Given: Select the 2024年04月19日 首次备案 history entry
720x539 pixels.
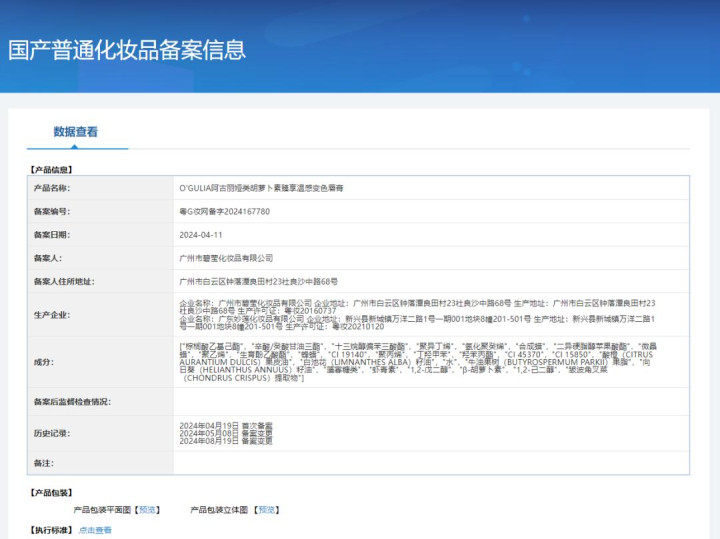Looking at the screenshot, I should pyautogui.click(x=225, y=425).
